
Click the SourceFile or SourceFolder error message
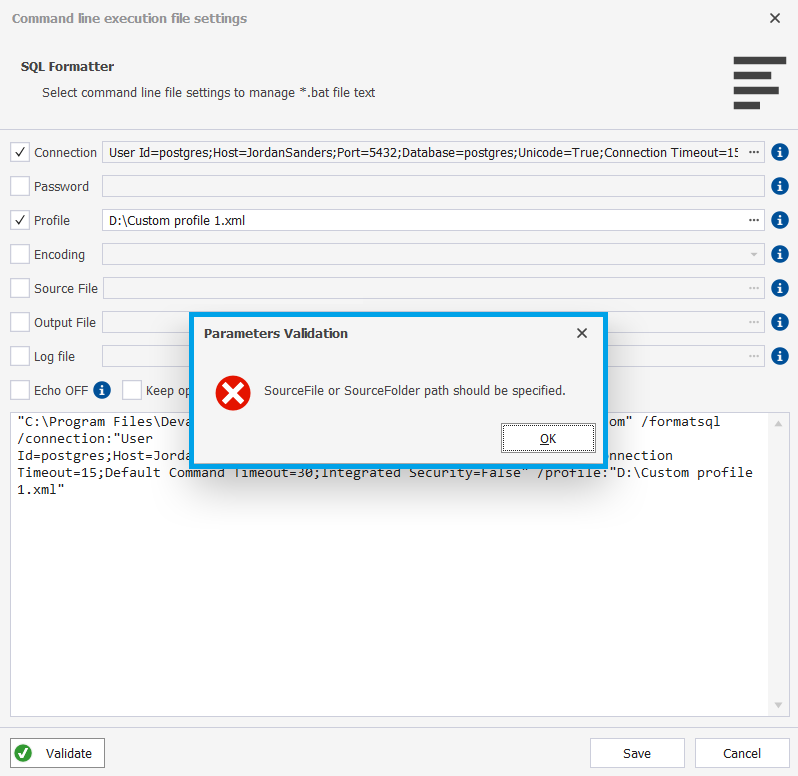[x=415, y=391]
